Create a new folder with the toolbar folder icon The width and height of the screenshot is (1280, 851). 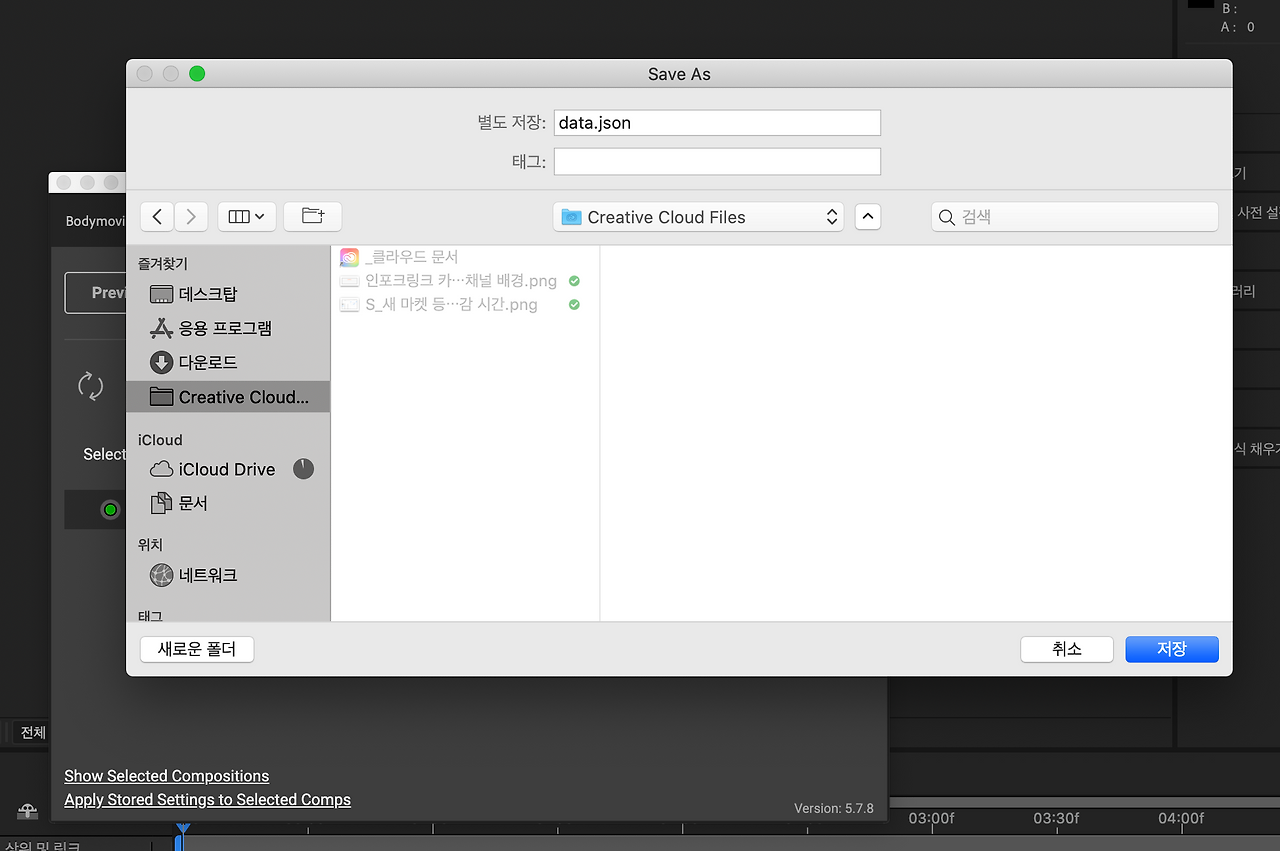(x=313, y=216)
